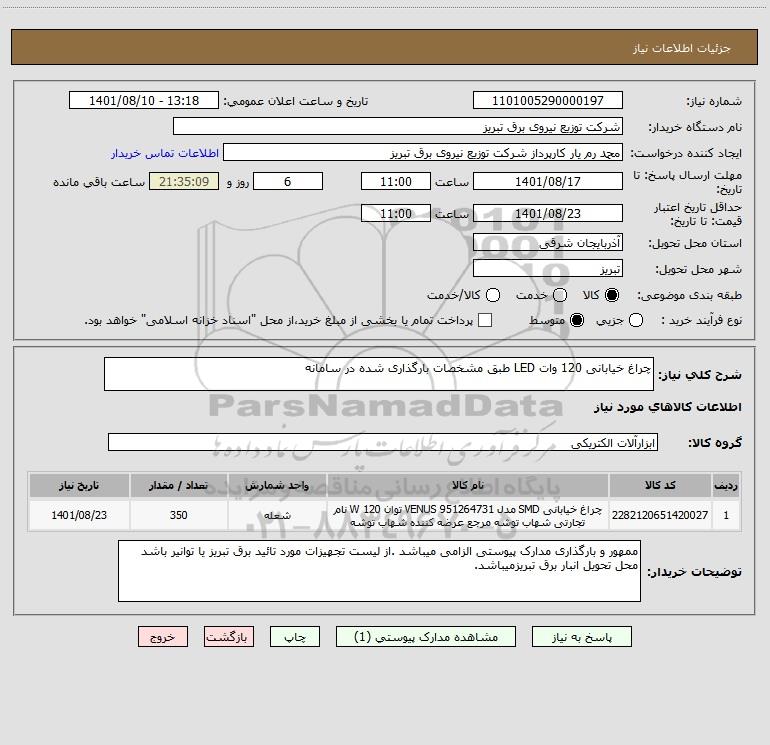Click the product name cell چراغ خیابانی SMD
This screenshot has width=770, height=745.
click(468, 515)
